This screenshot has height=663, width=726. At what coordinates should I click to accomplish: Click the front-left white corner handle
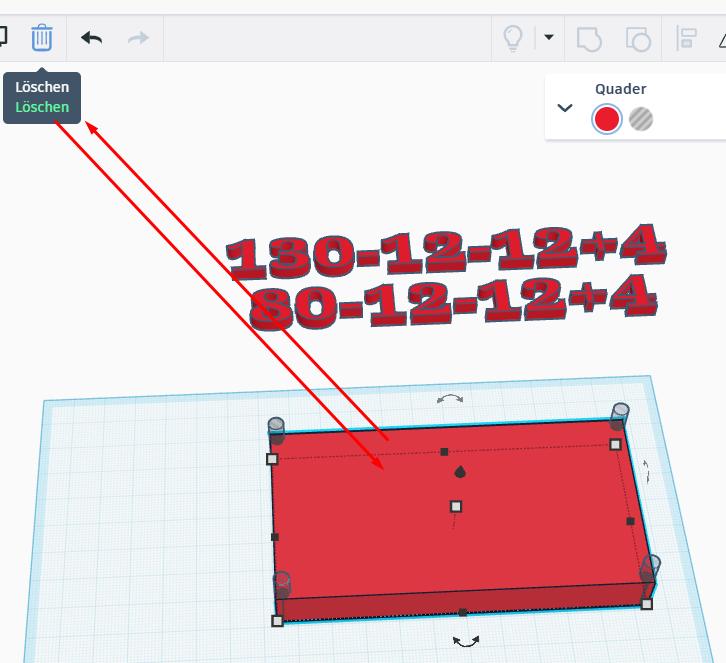277,621
